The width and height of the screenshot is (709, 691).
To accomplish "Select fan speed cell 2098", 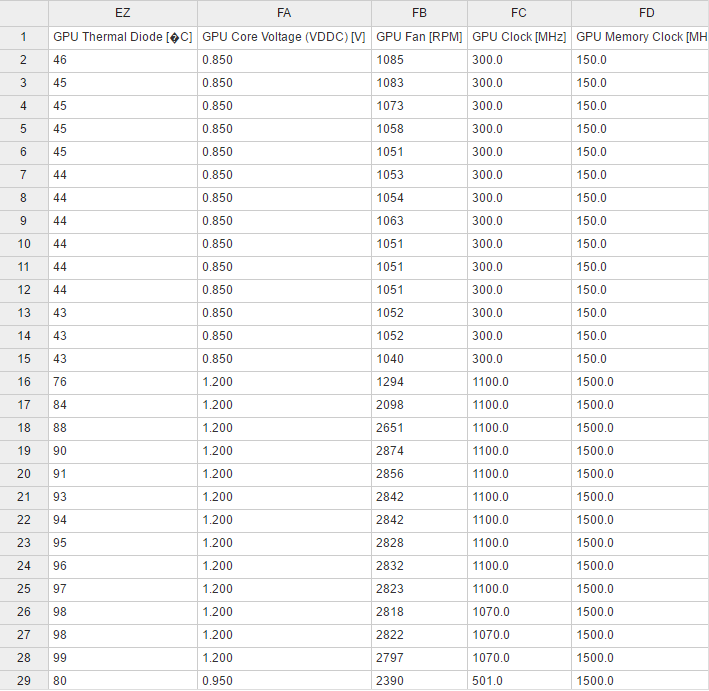I will point(420,405).
